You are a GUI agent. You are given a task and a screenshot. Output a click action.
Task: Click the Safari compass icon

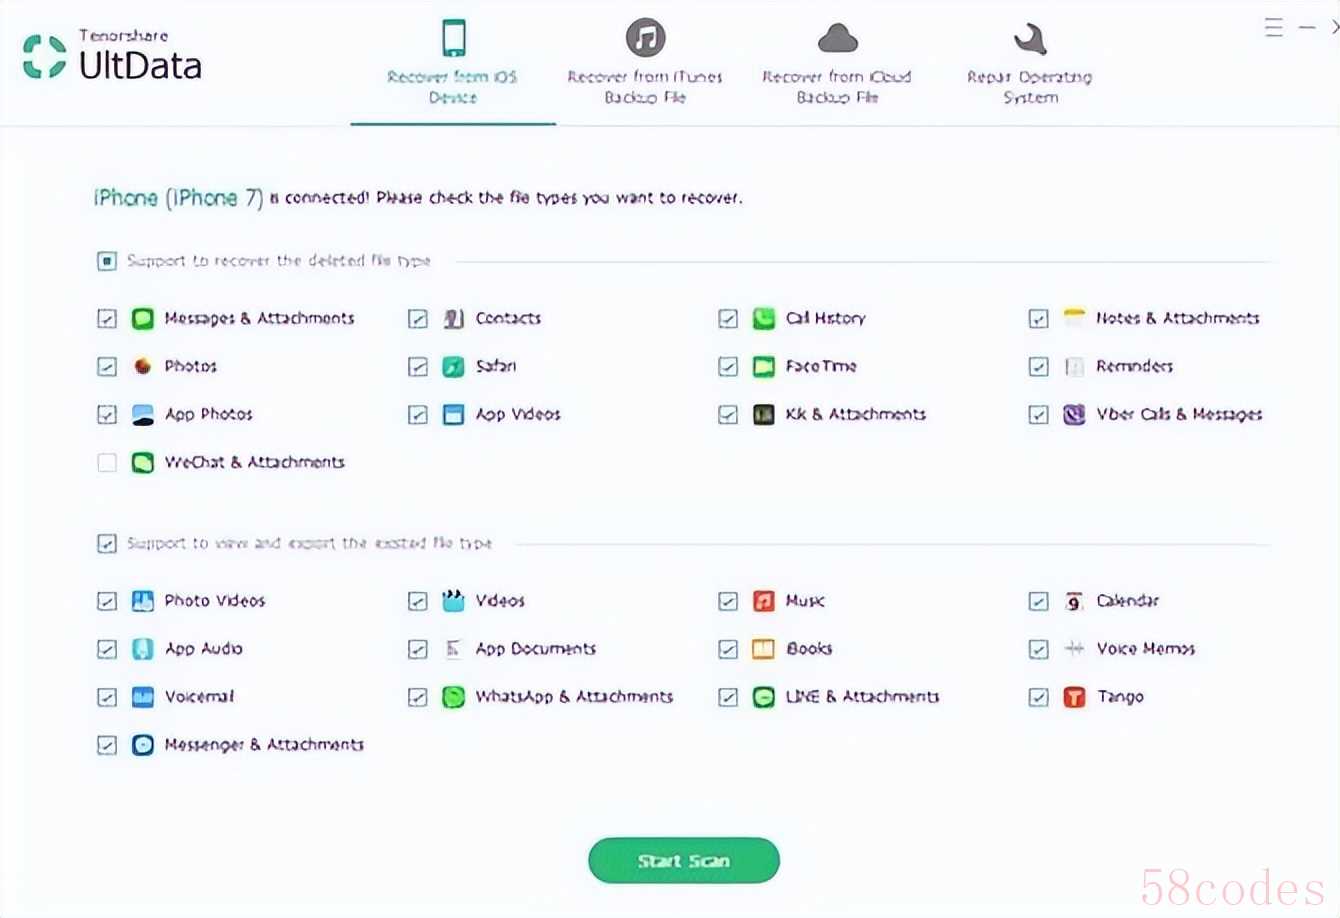454,366
